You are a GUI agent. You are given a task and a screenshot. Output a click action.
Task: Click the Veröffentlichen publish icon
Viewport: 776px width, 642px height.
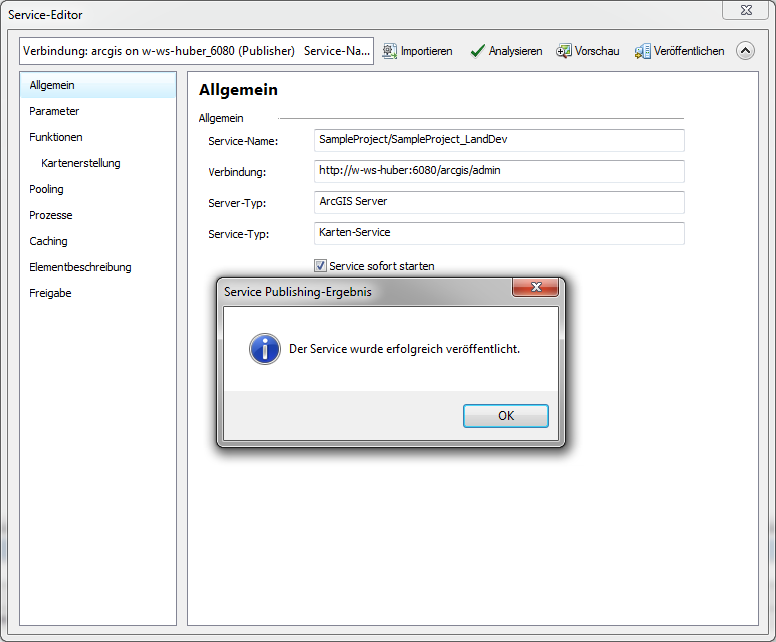pos(643,51)
